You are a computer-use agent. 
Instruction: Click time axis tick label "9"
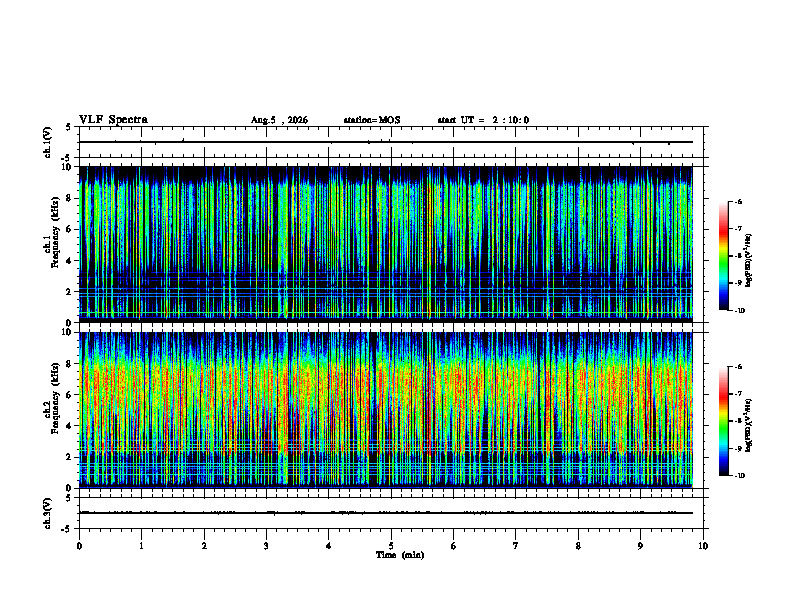640,546
